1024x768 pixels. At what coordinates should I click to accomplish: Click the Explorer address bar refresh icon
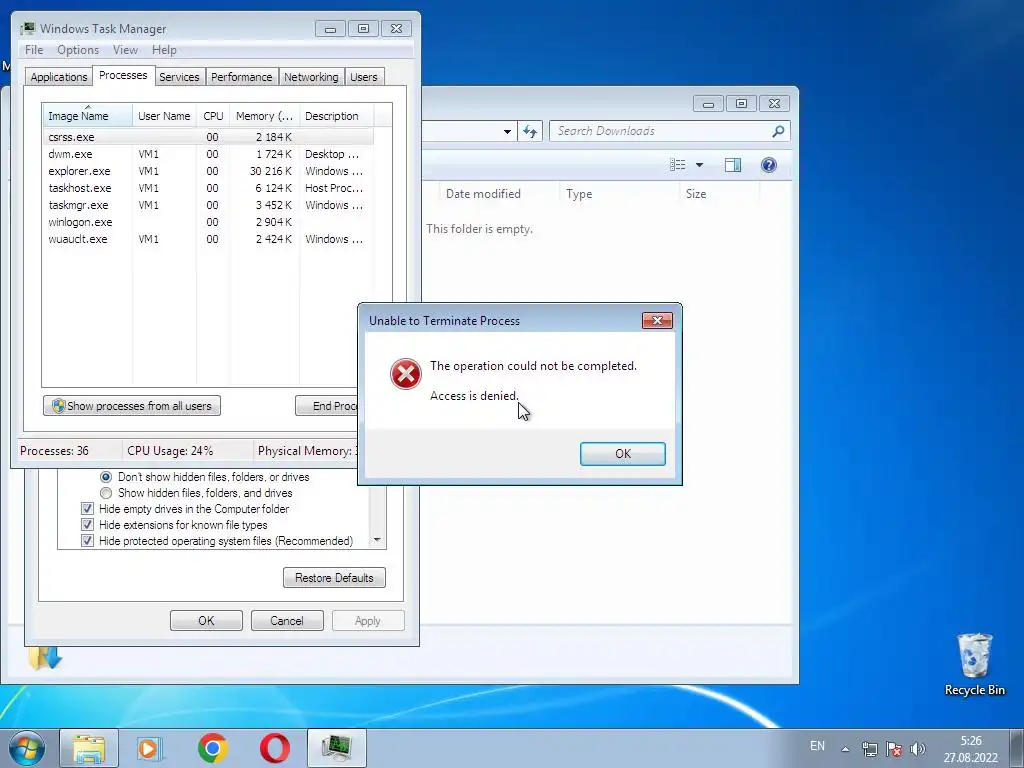530,131
